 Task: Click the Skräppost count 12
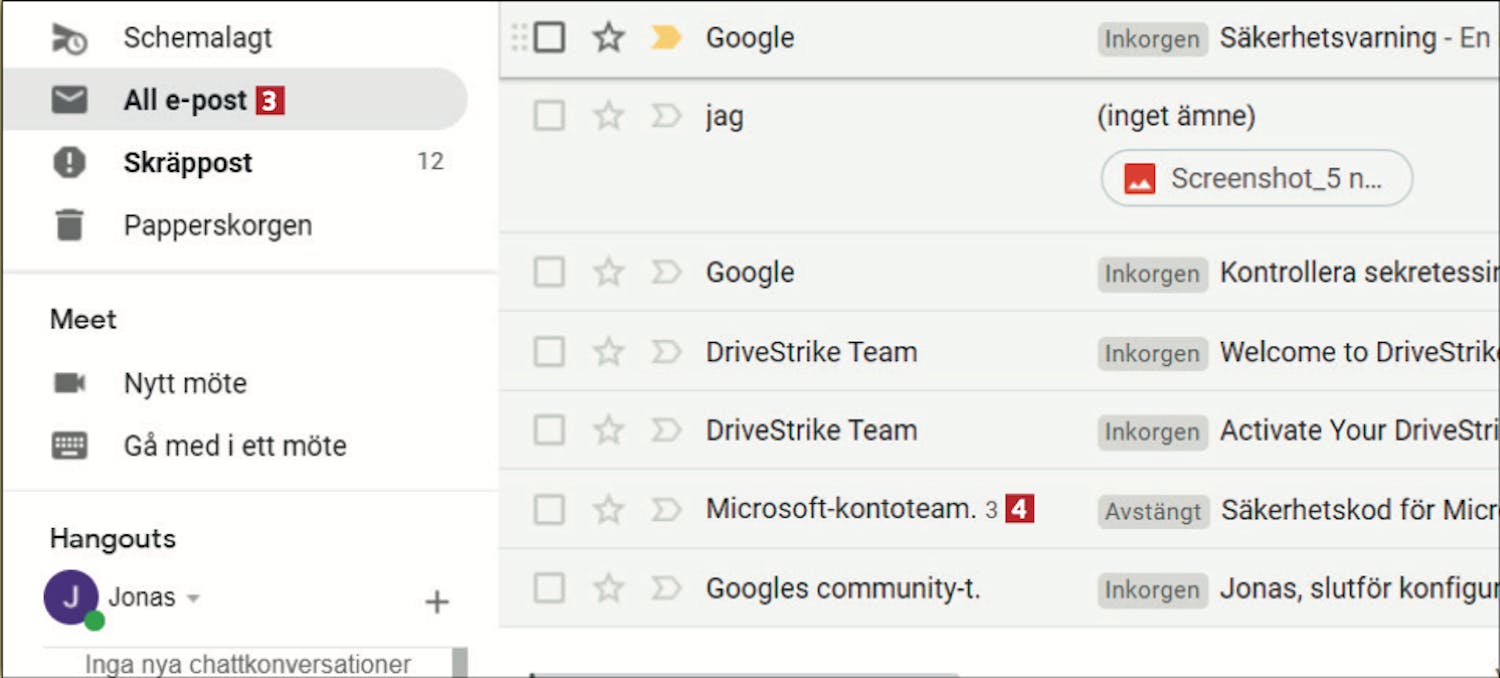point(430,162)
